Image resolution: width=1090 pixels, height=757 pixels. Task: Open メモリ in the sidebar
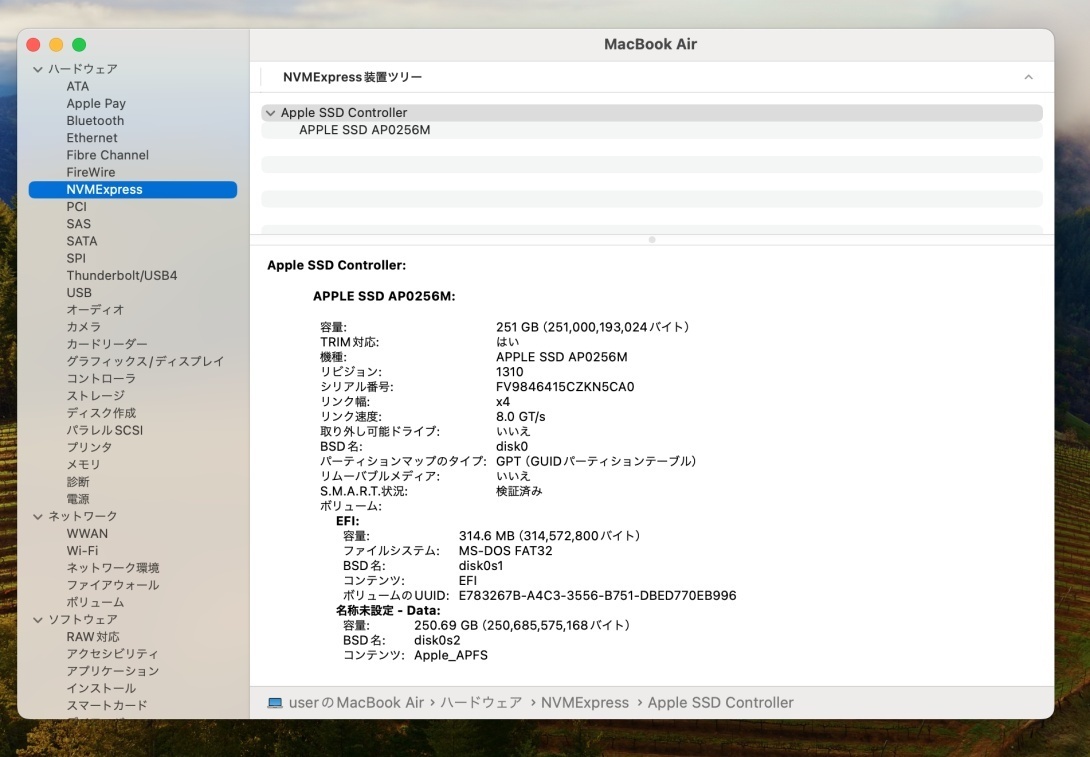tap(83, 464)
